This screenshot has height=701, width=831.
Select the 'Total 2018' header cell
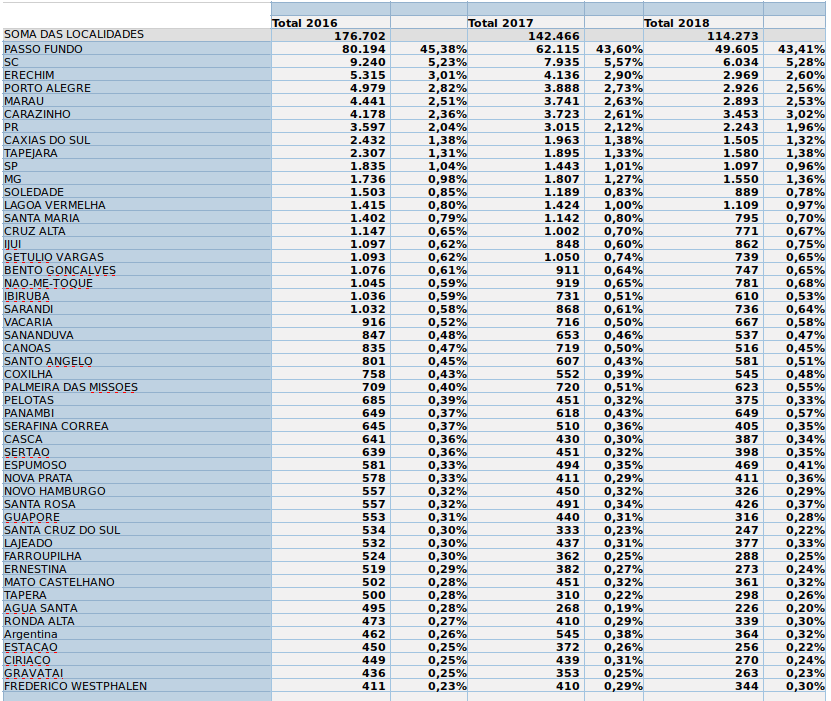click(677, 22)
